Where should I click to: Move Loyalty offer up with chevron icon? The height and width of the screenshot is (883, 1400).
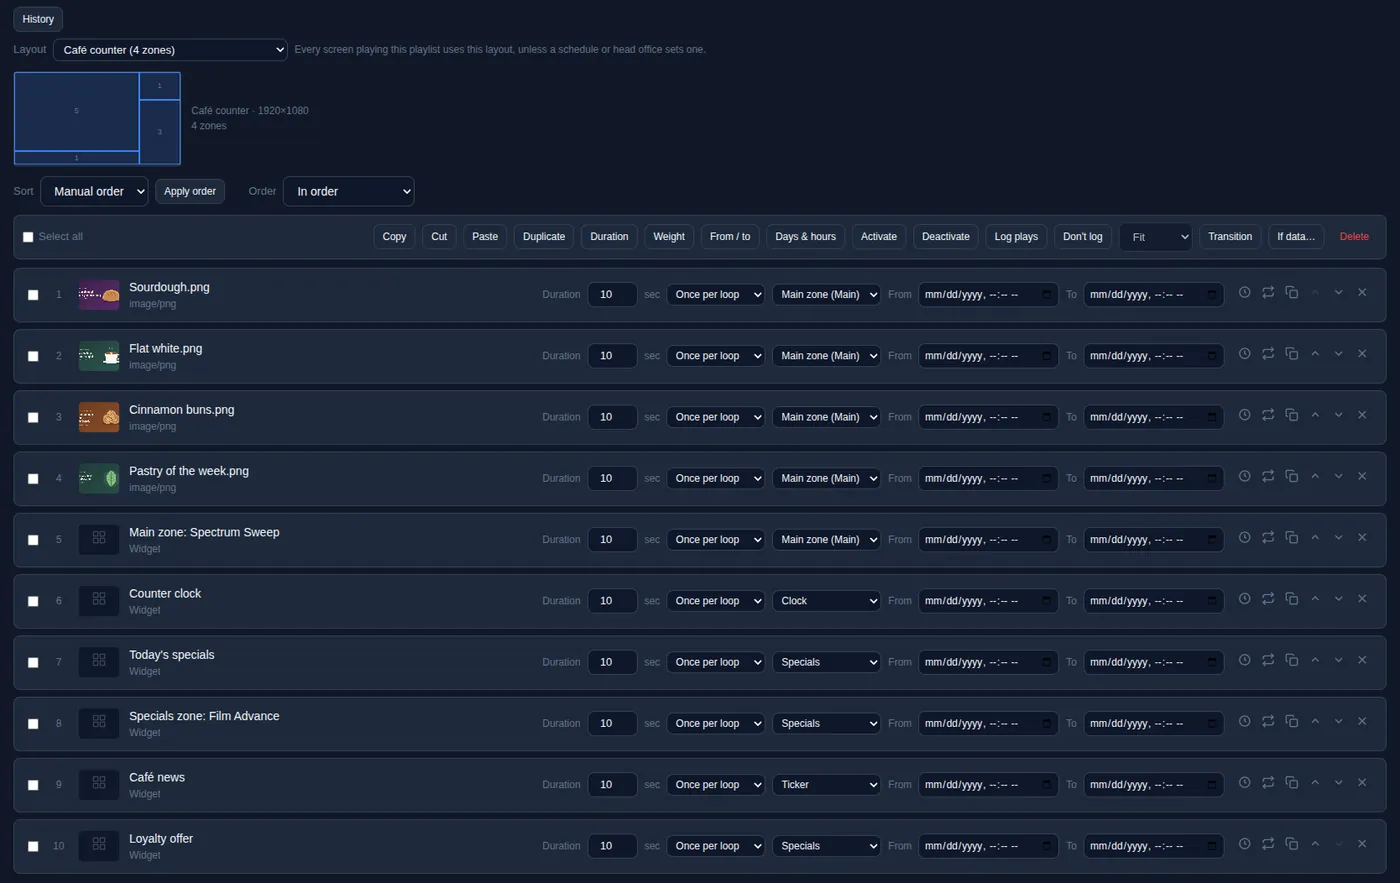[x=1315, y=843]
